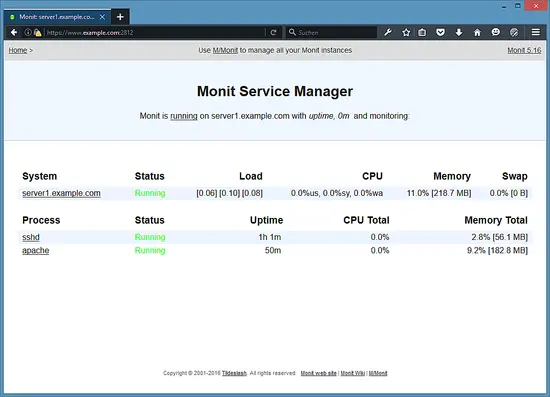Open server1.example.com system details
550x397 pixels.
tap(61, 193)
